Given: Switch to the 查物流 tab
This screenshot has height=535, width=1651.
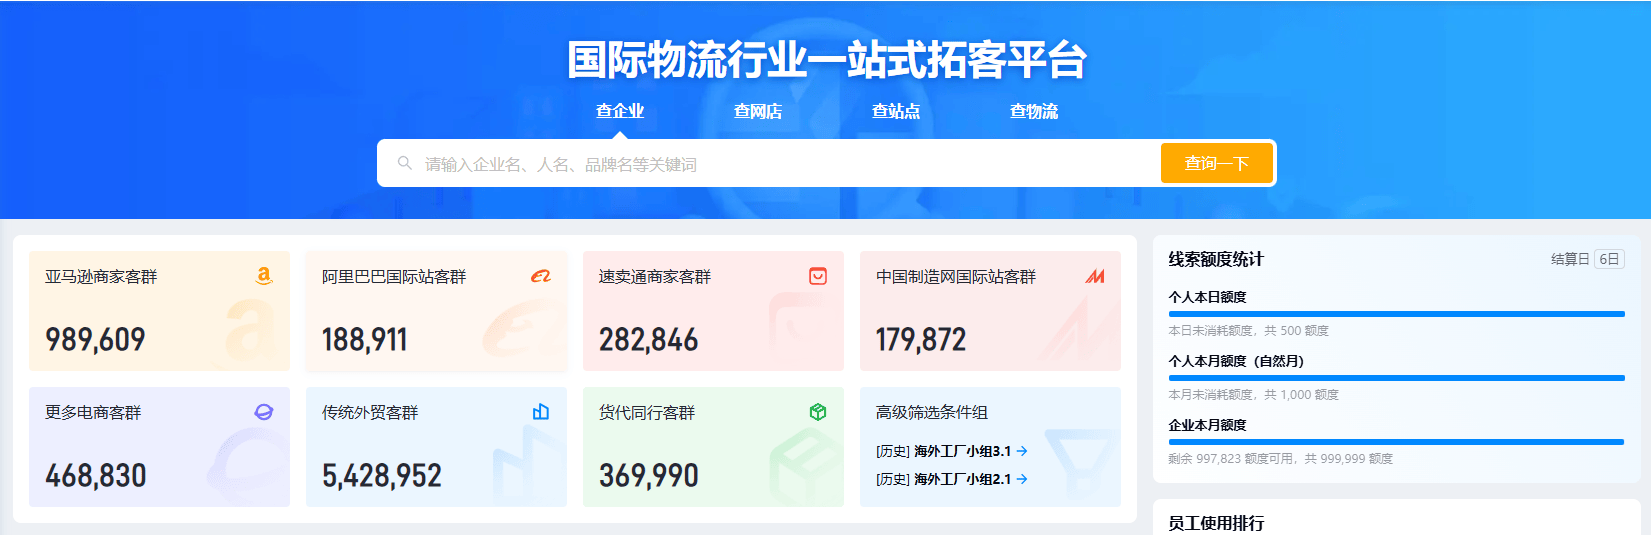Looking at the screenshot, I should (x=1034, y=111).
